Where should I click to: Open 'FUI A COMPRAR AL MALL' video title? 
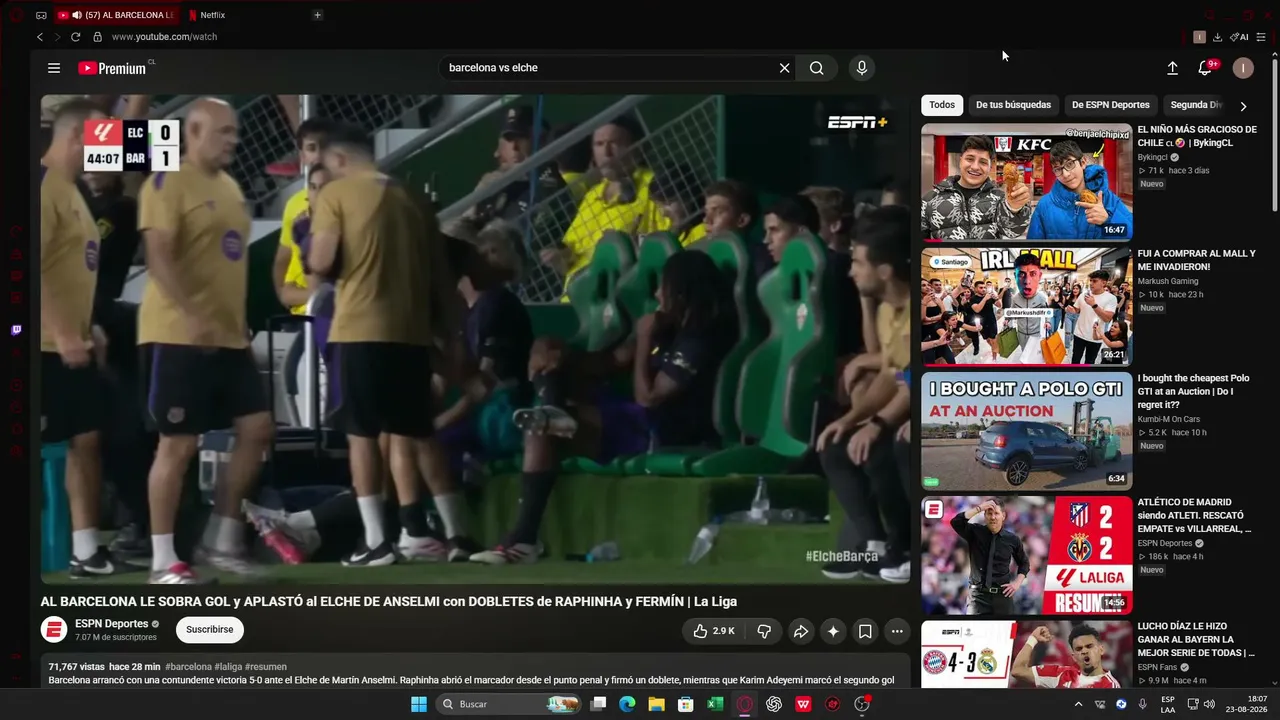tap(1196, 260)
